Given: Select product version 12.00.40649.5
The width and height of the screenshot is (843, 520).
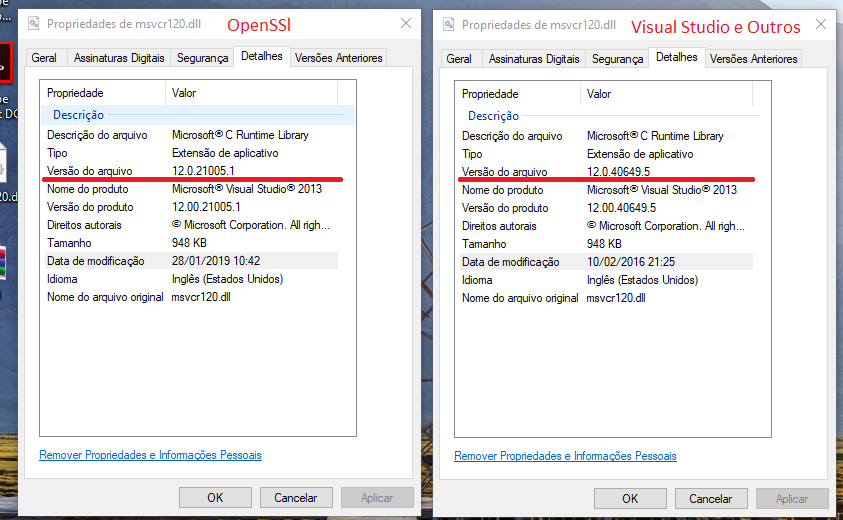Looking at the screenshot, I should 621,208.
